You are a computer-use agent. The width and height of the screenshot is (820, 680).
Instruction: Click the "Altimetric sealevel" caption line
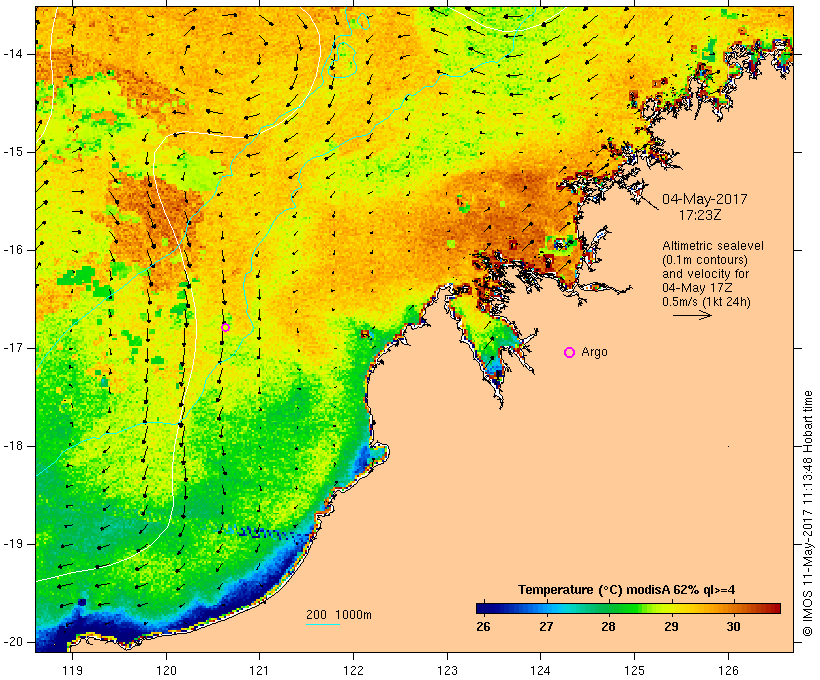713,246
